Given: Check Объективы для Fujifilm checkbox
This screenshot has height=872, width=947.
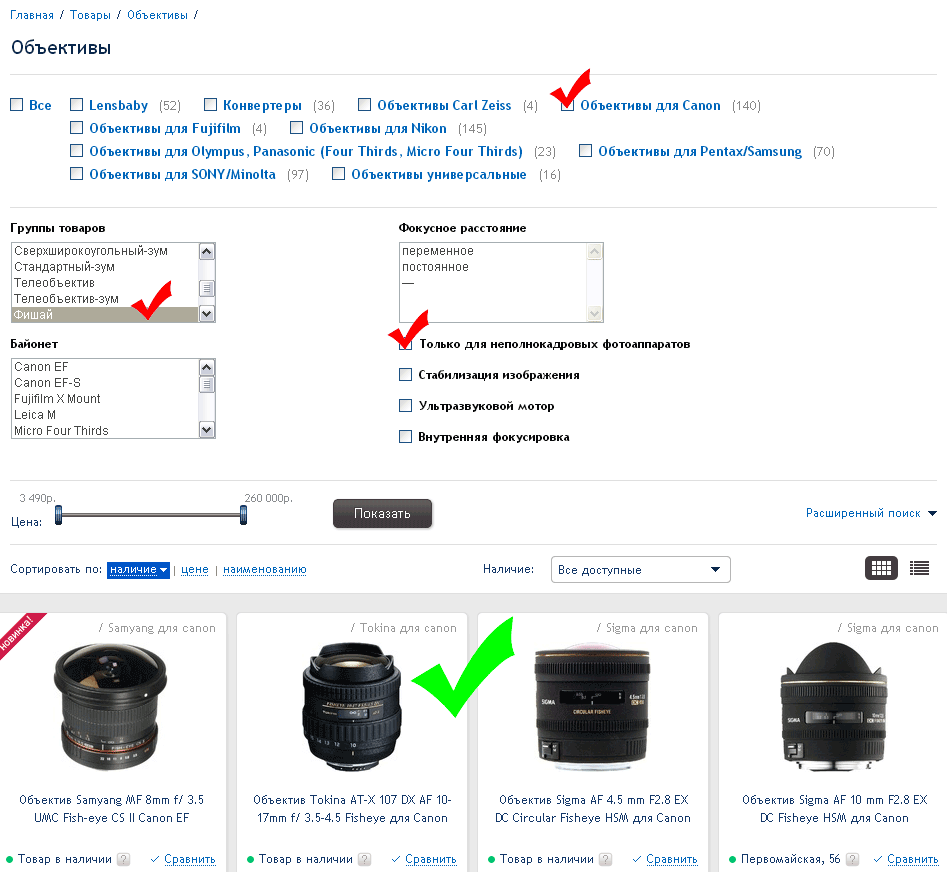Looking at the screenshot, I should coord(76,127).
